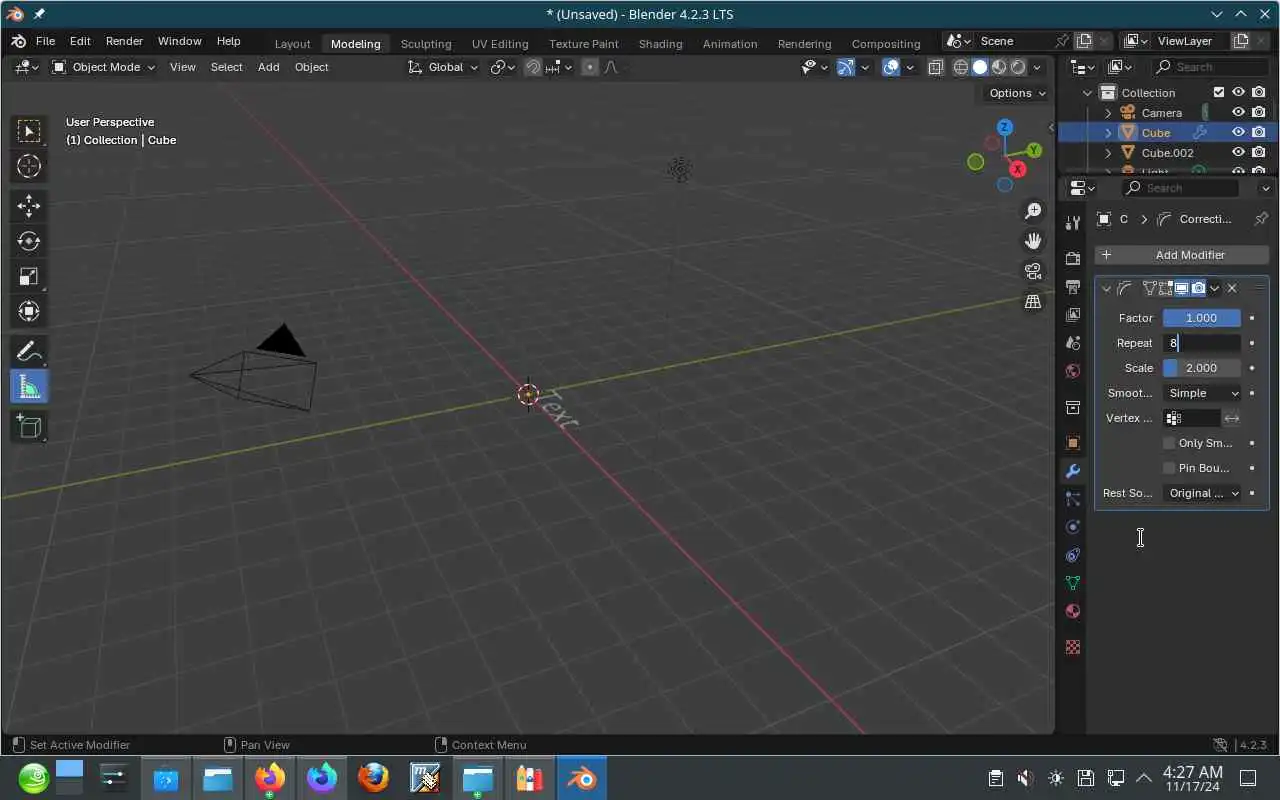Toggle Cube.002 visibility eye in outliner
1280x800 pixels.
tap(1238, 152)
